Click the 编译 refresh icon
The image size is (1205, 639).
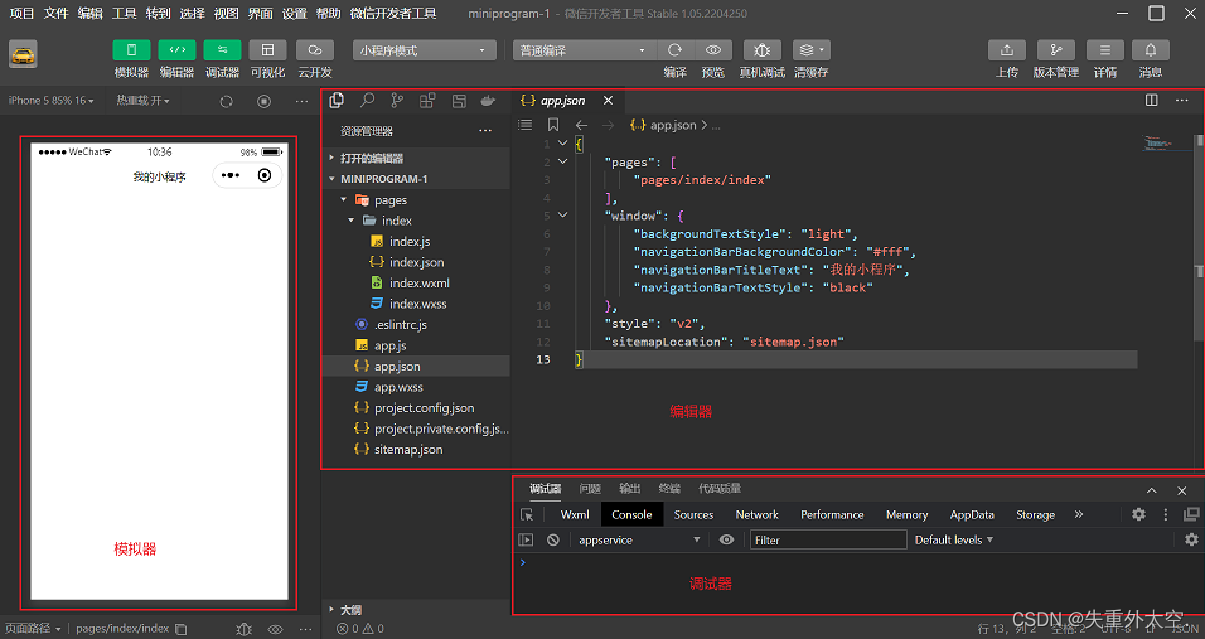pos(675,50)
